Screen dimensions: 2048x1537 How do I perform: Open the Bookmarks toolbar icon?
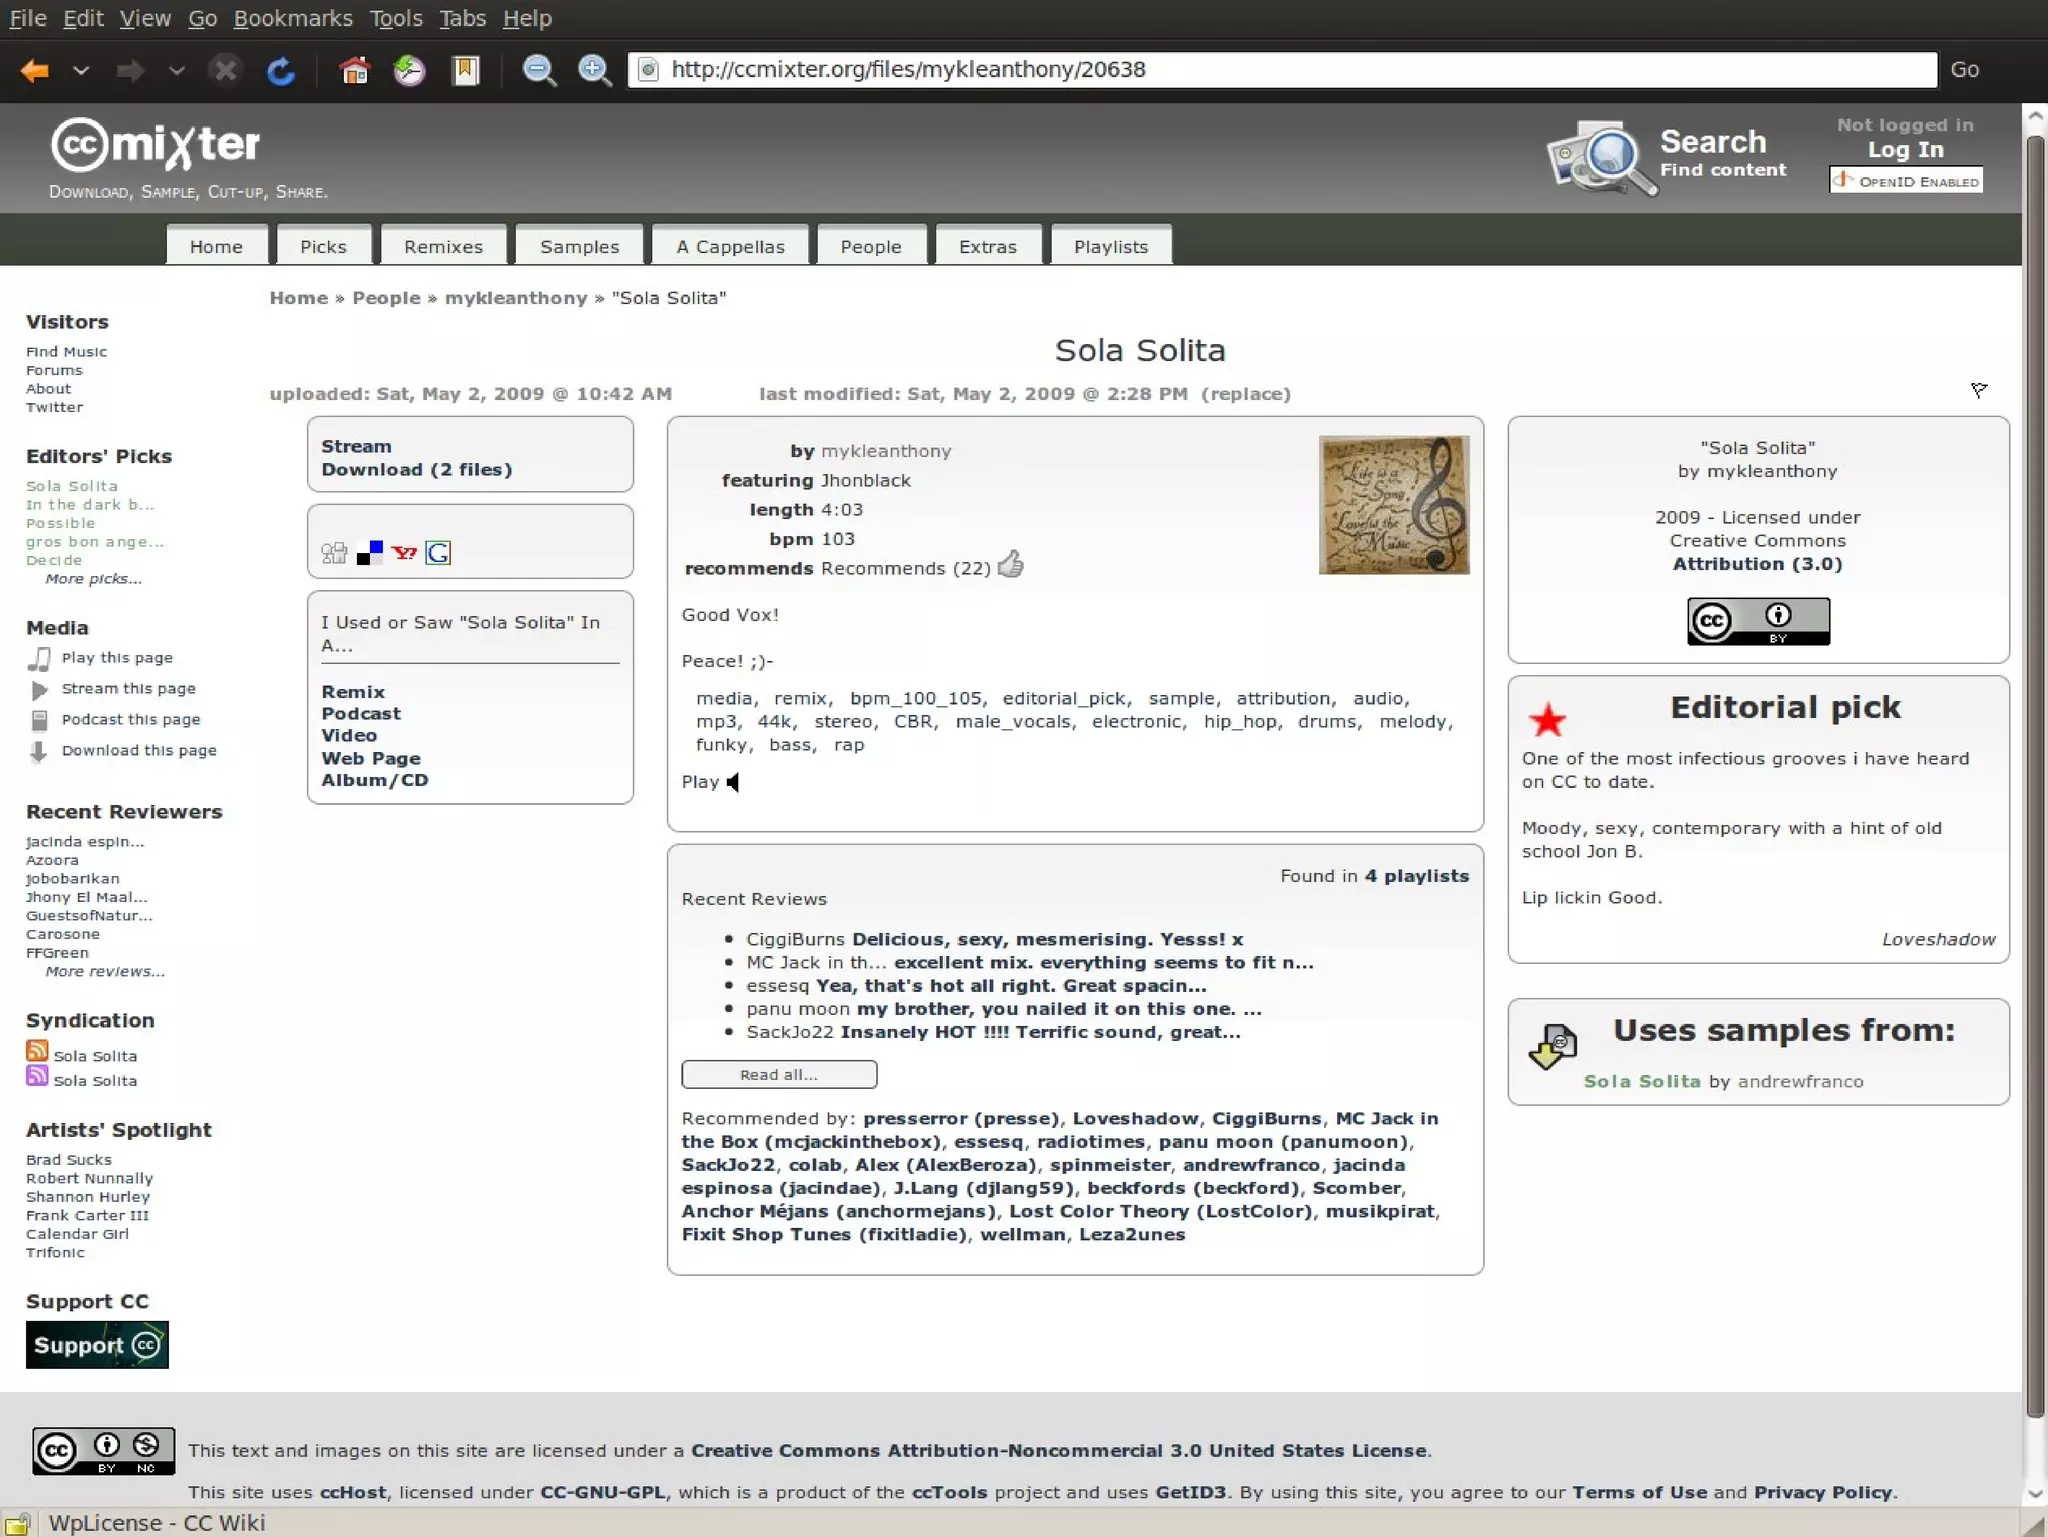point(465,70)
